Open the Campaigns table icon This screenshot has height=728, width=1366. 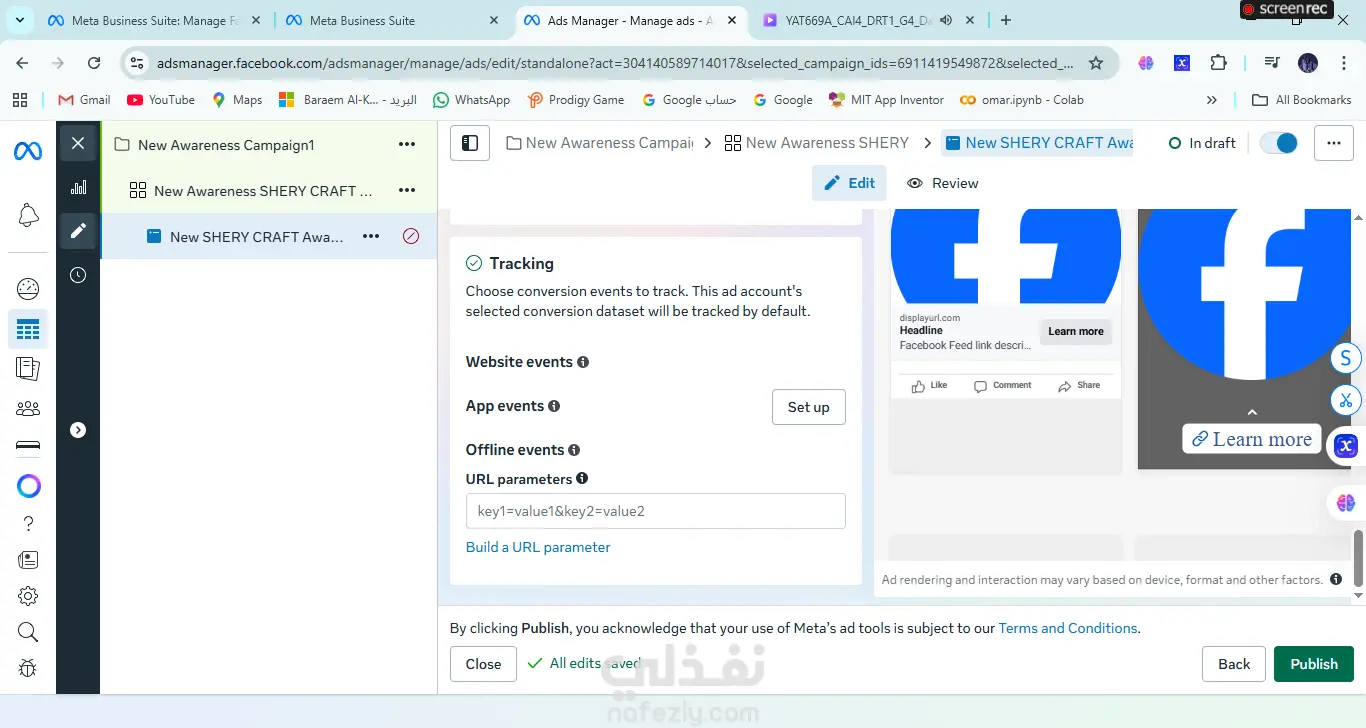pyautogui.click(x=28, y=329)
